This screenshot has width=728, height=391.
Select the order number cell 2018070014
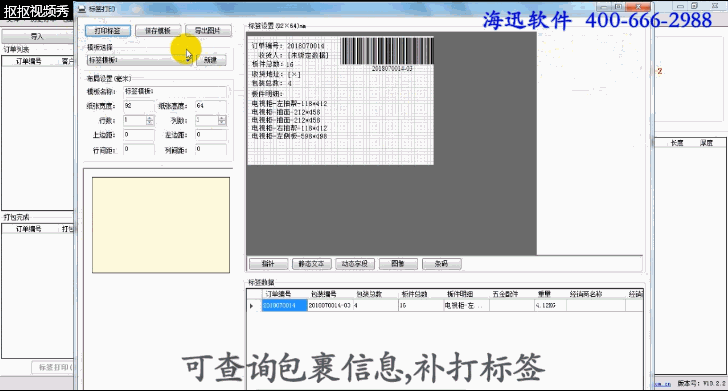click(285, 306)
